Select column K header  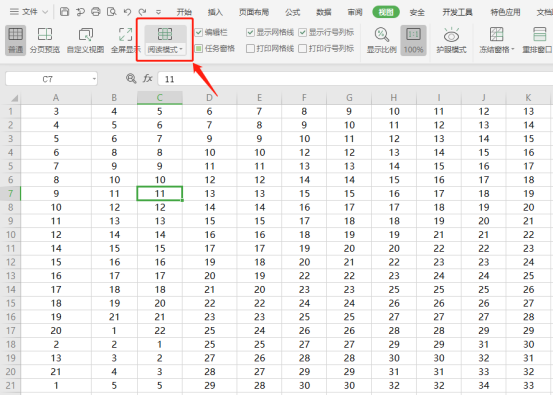coord(528,98)
